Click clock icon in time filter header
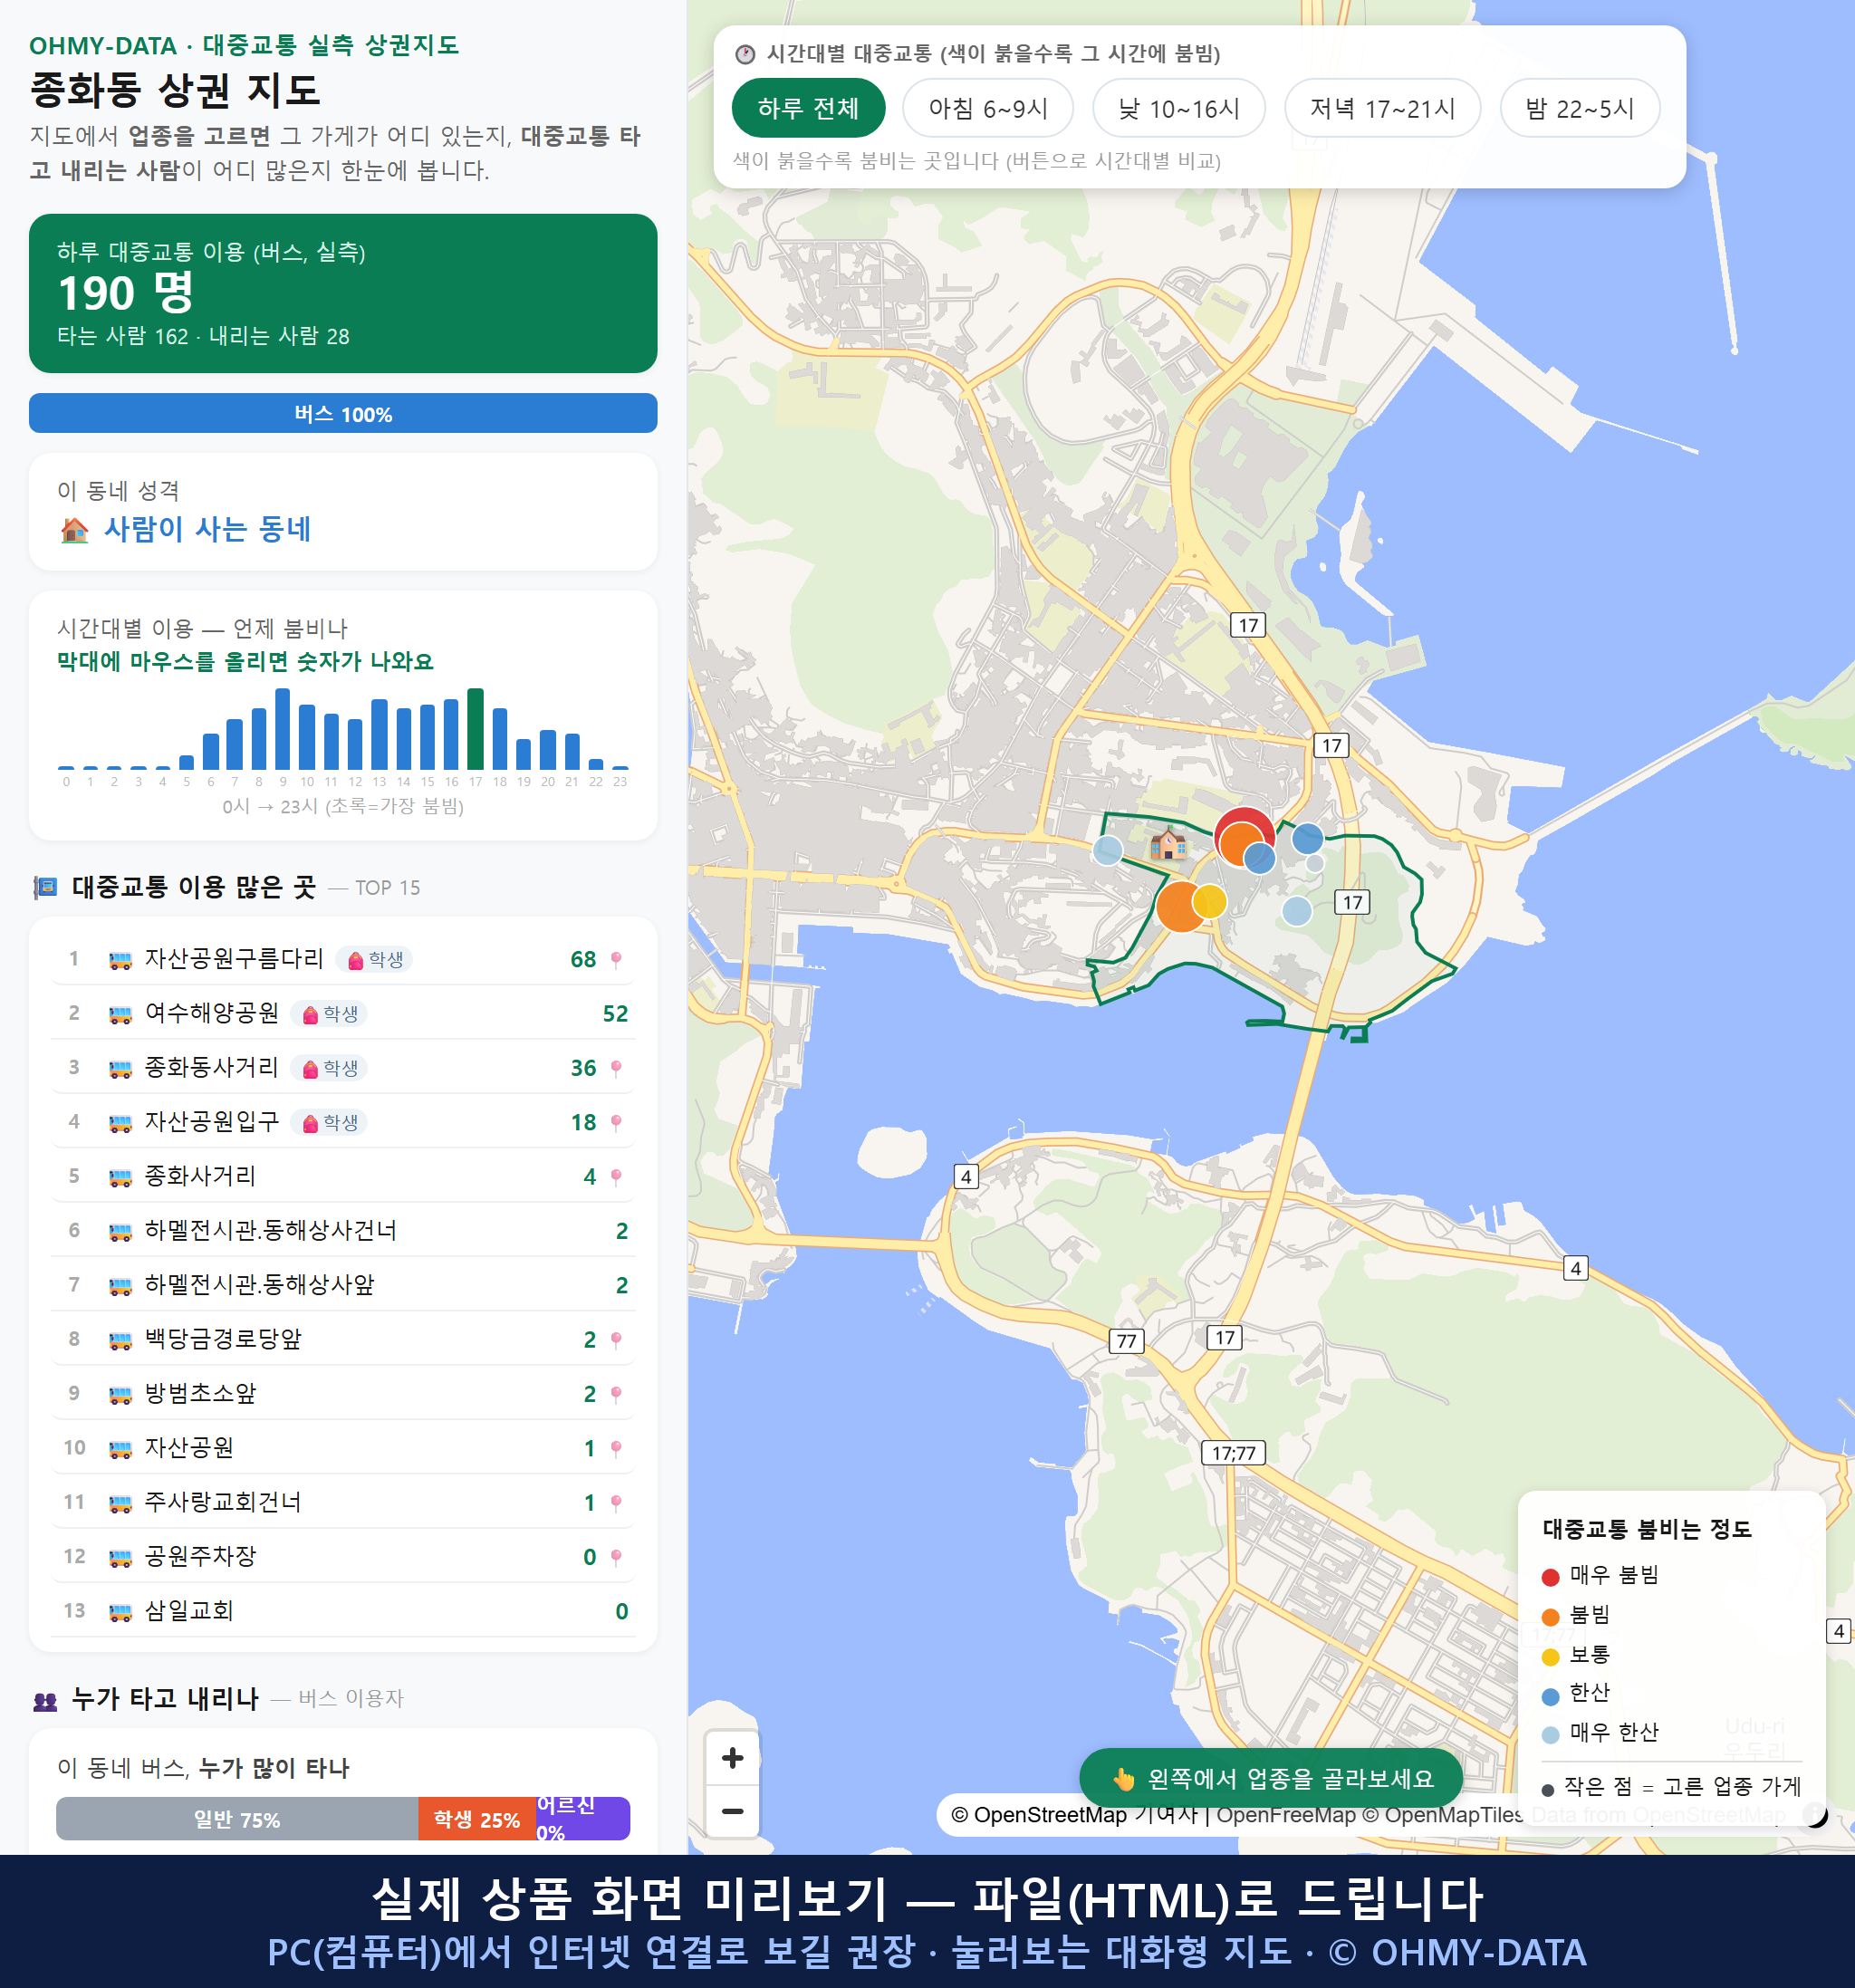The width and height of the screenshot is (1855, 1988). click(745, 54)
